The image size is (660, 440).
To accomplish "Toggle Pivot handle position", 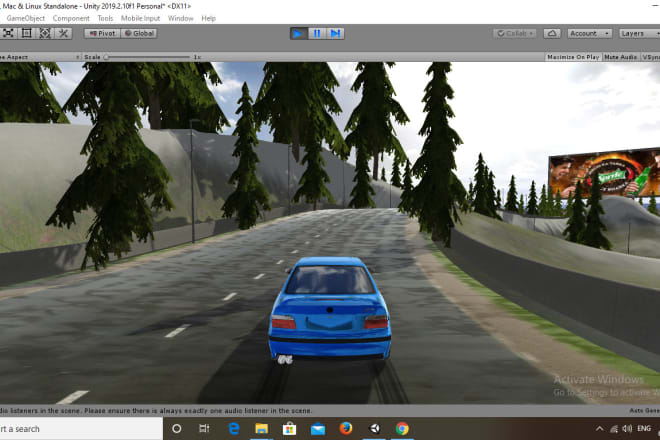I will coord(102,33).
